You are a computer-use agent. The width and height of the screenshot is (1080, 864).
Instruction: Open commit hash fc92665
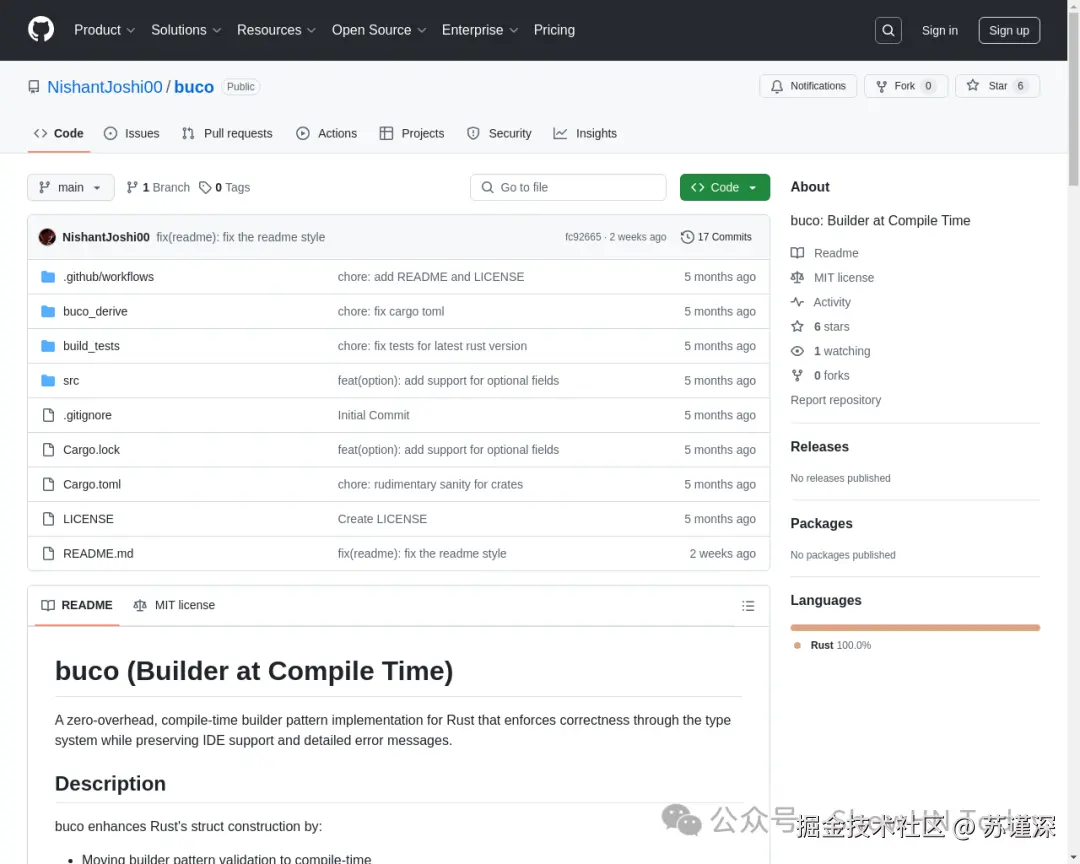coord(583,236)
